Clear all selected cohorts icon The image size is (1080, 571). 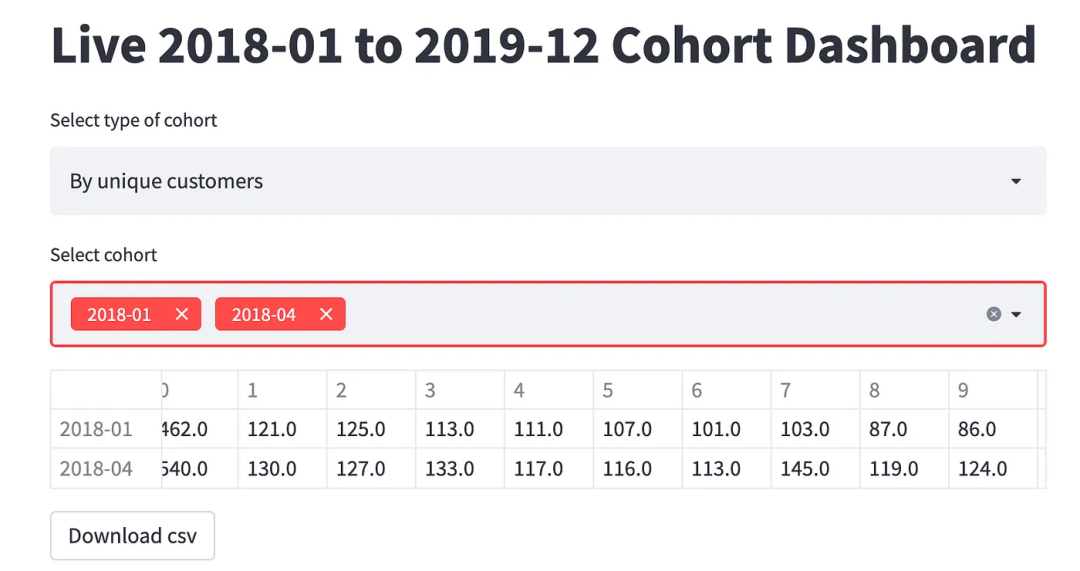pos(993,314)
